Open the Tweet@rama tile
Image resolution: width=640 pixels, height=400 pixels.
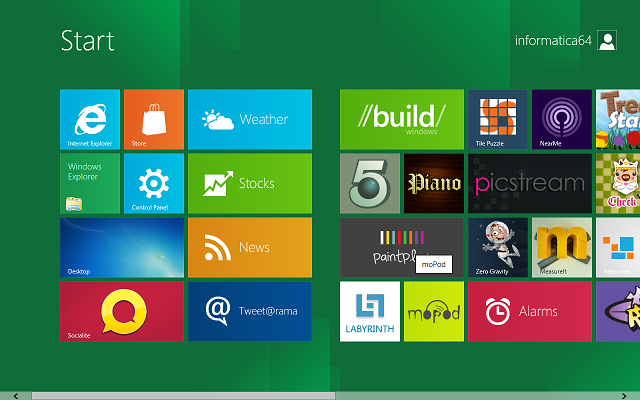point(250,311)
